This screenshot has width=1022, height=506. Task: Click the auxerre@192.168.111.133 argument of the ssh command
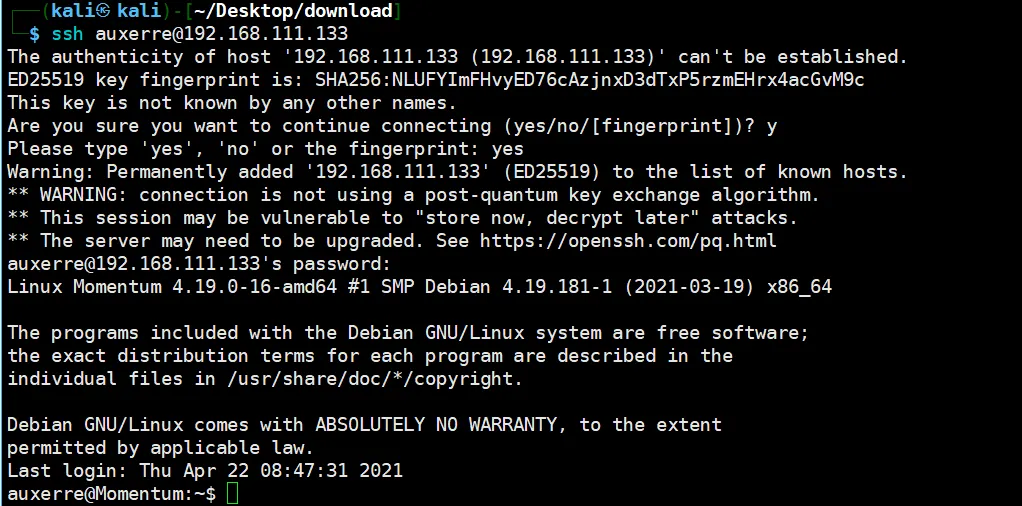[222, 34]
